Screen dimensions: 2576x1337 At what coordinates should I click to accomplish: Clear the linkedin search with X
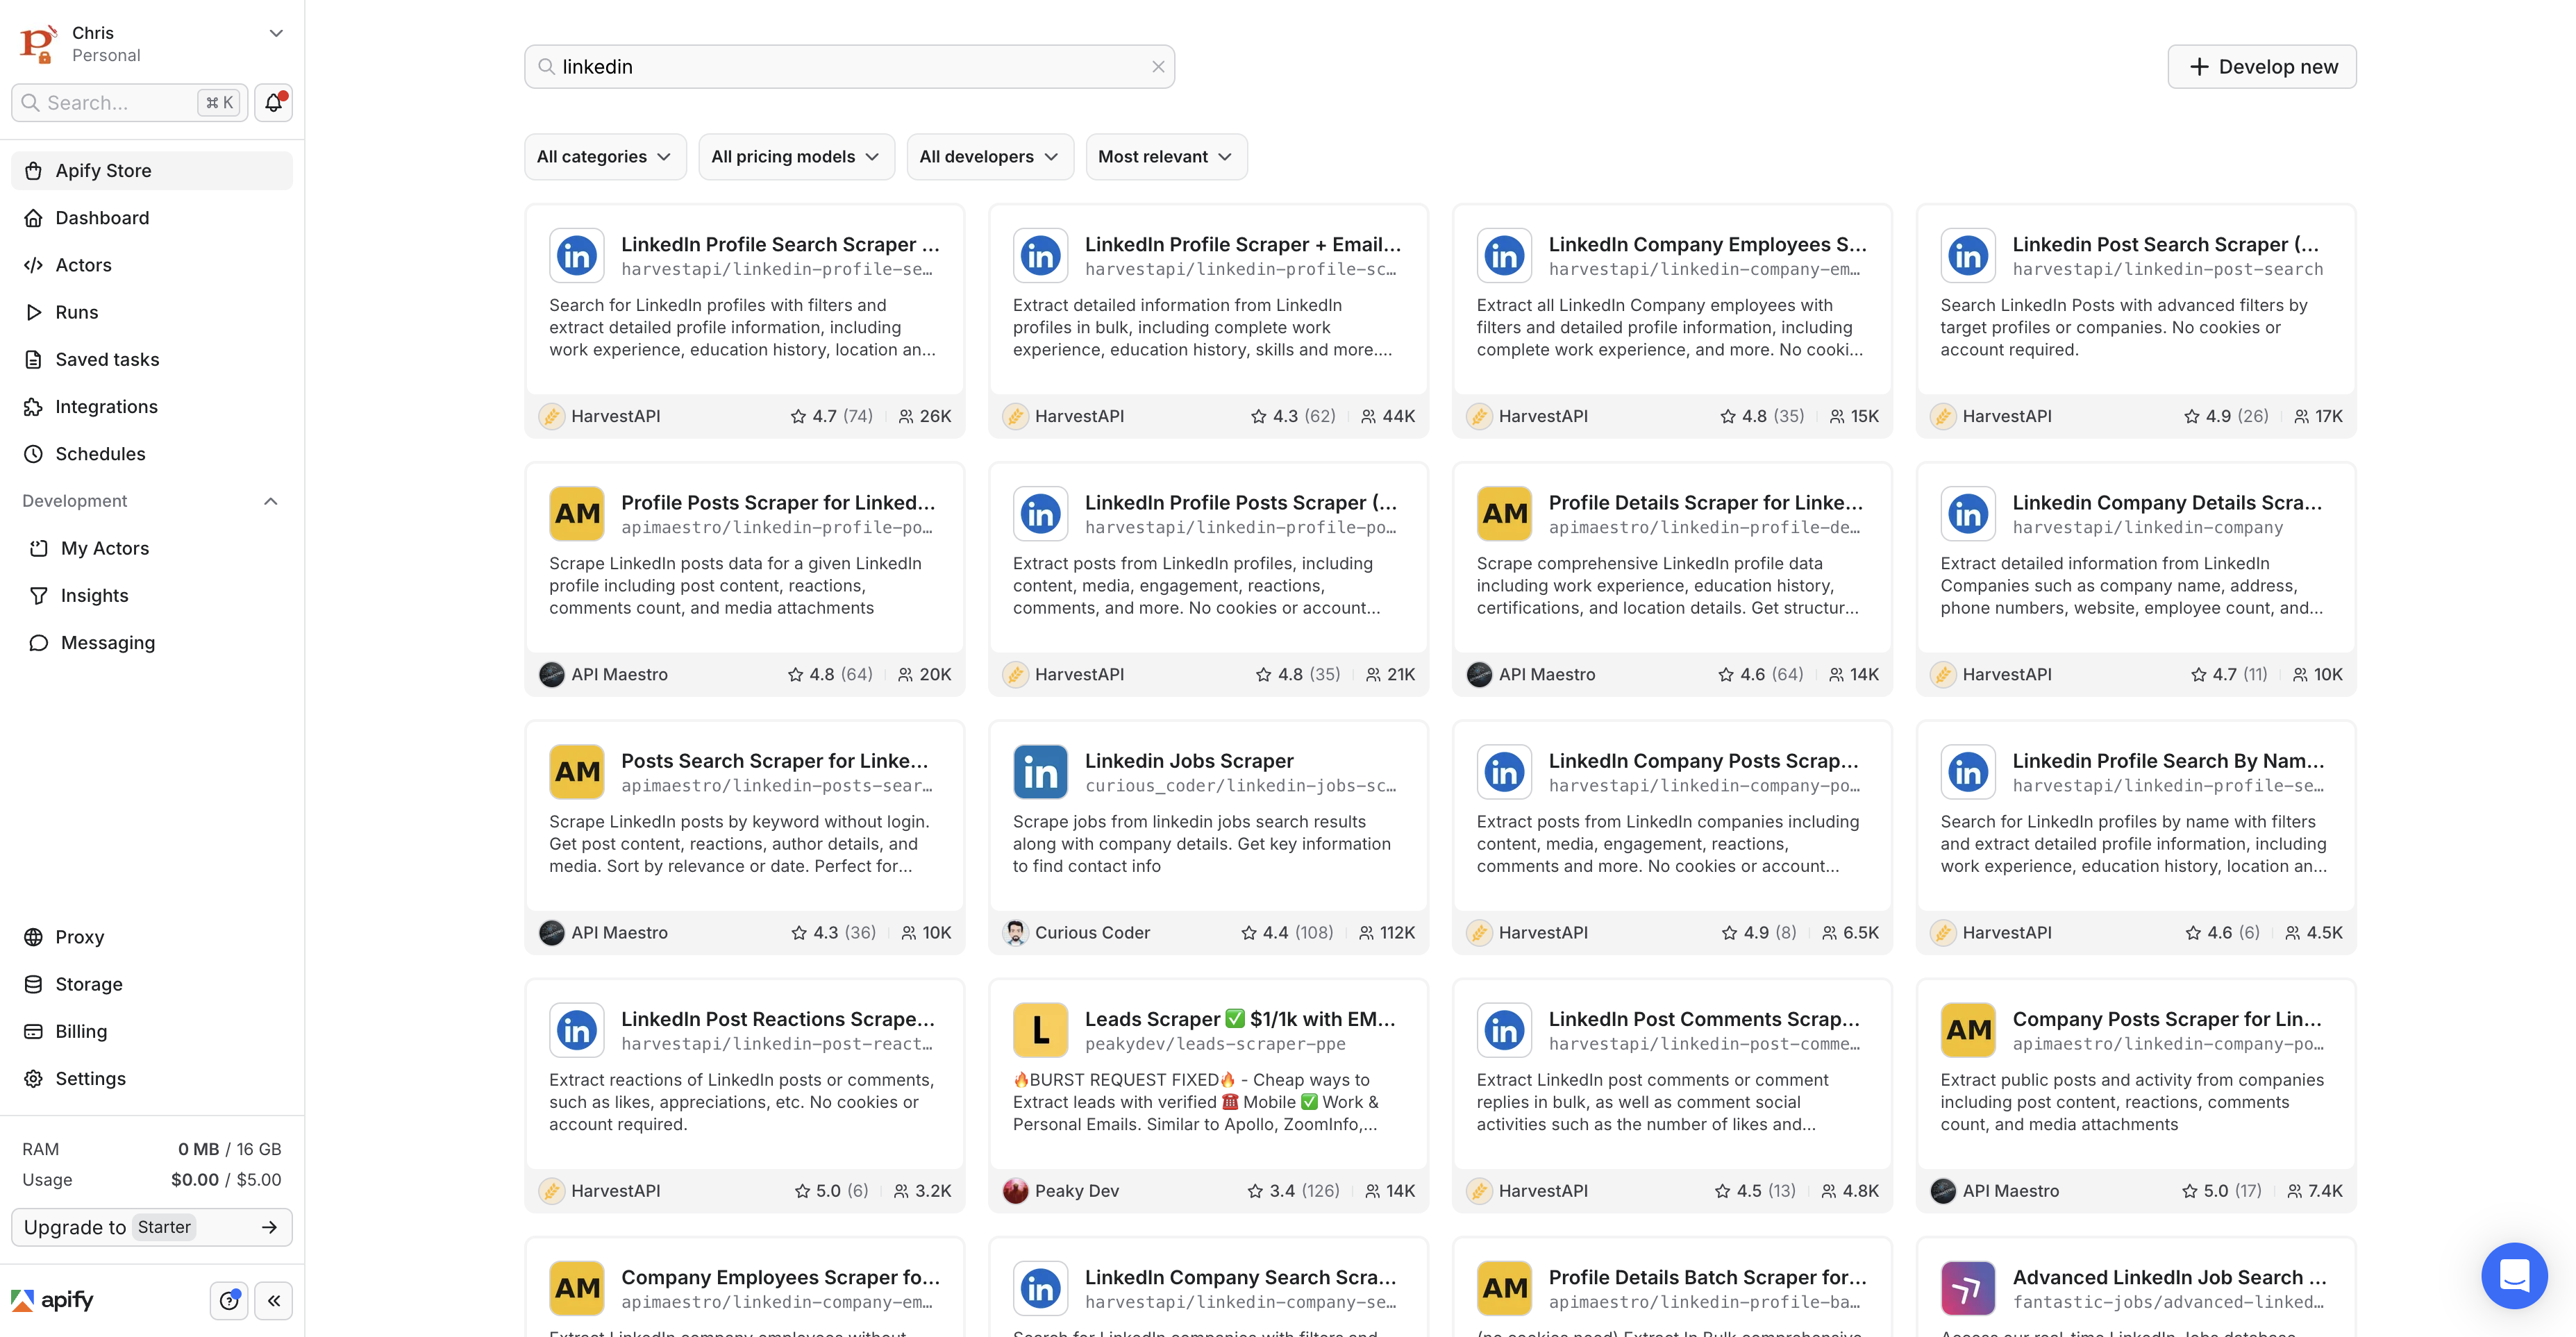click(x=1158, y=67)
